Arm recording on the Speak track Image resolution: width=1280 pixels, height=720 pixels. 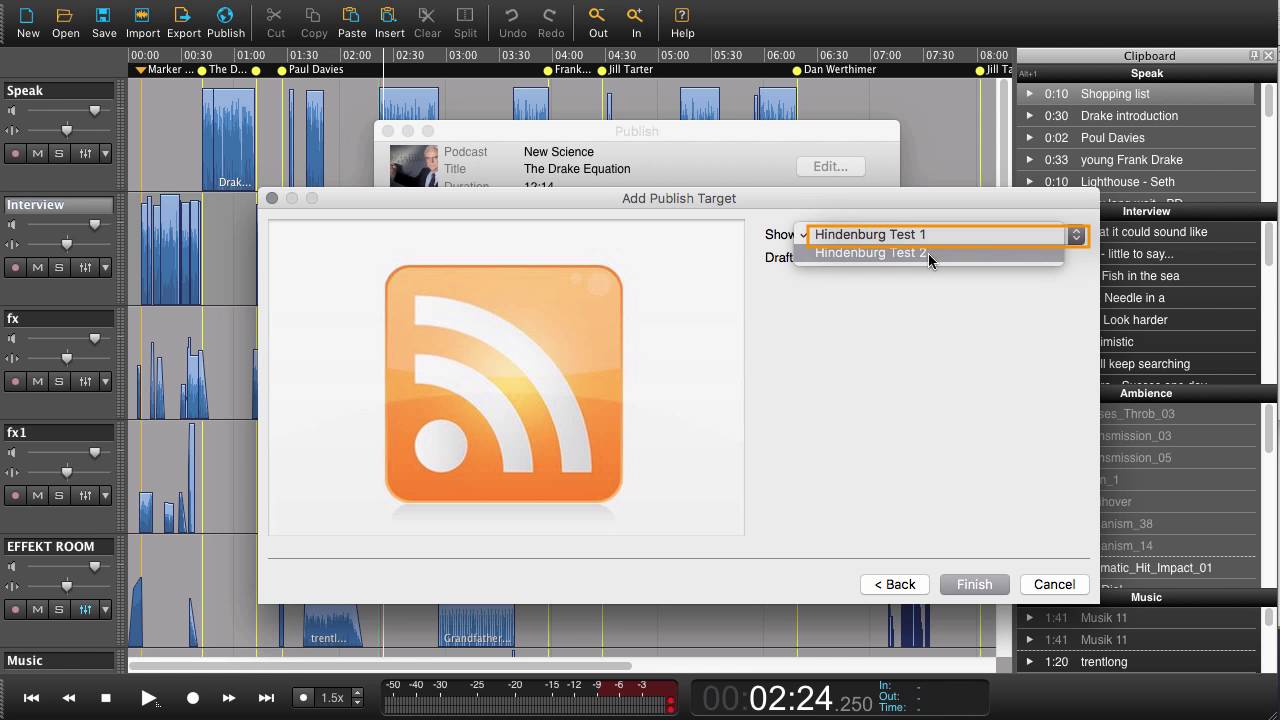point(15,153)
